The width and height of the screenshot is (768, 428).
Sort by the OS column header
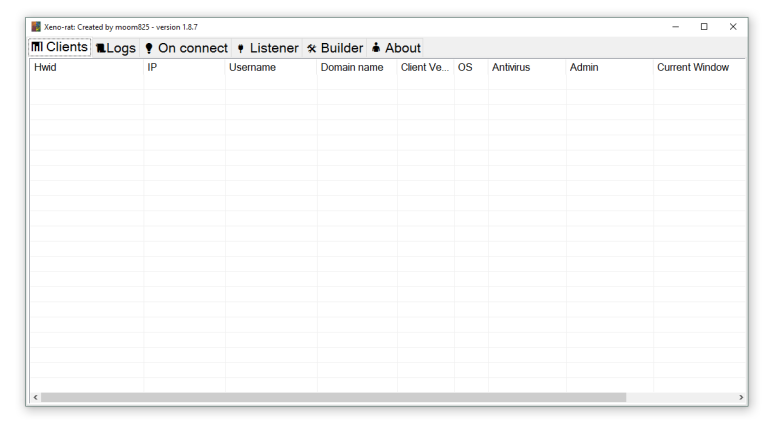point(470,67)
